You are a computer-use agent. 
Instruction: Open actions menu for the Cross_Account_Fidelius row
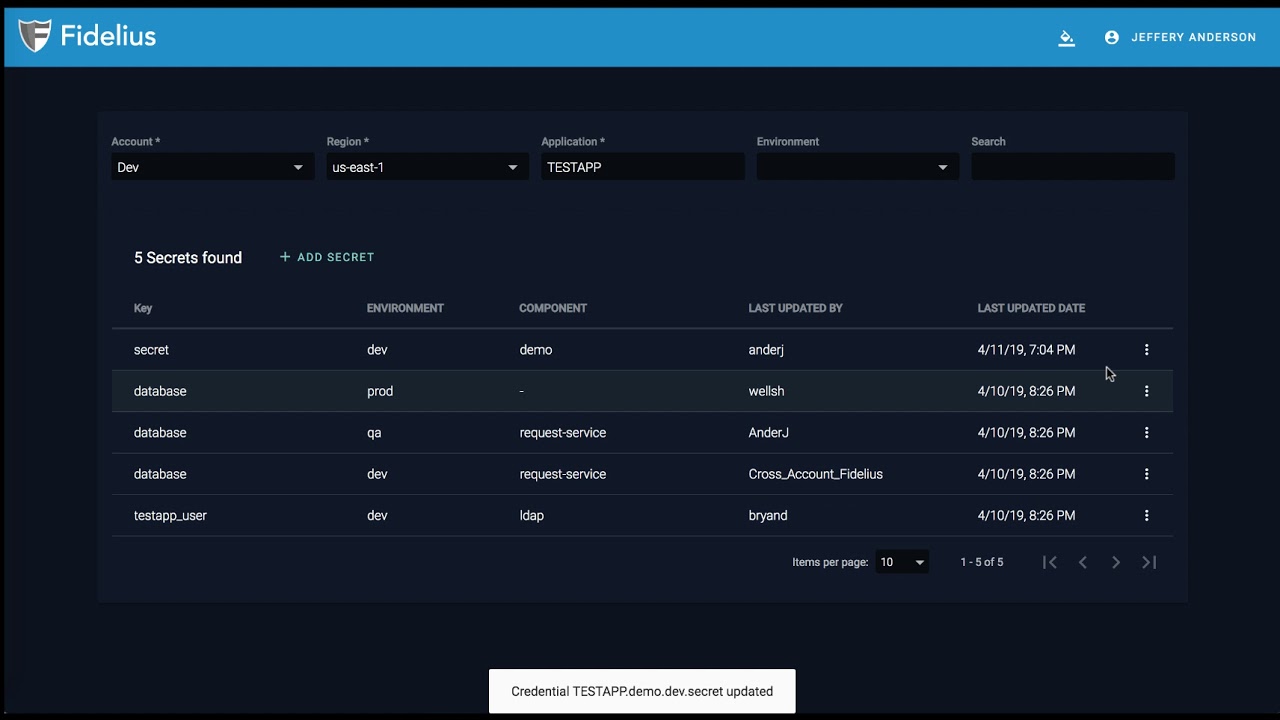1147,474
